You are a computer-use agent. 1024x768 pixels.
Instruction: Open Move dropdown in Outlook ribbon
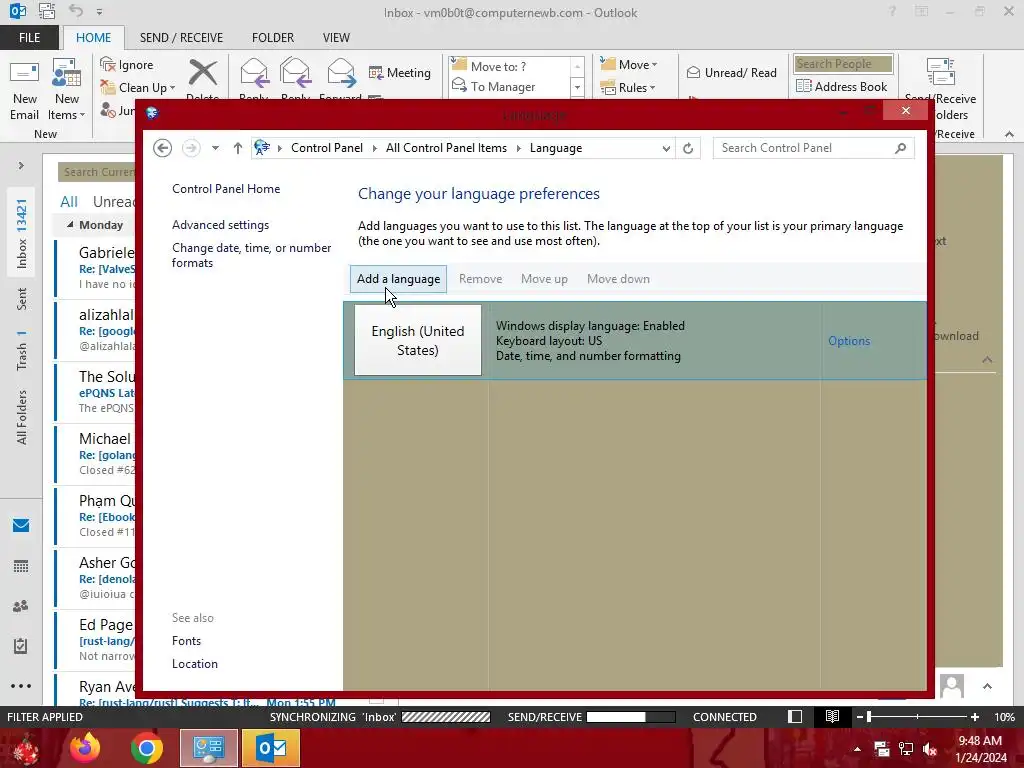628,65
